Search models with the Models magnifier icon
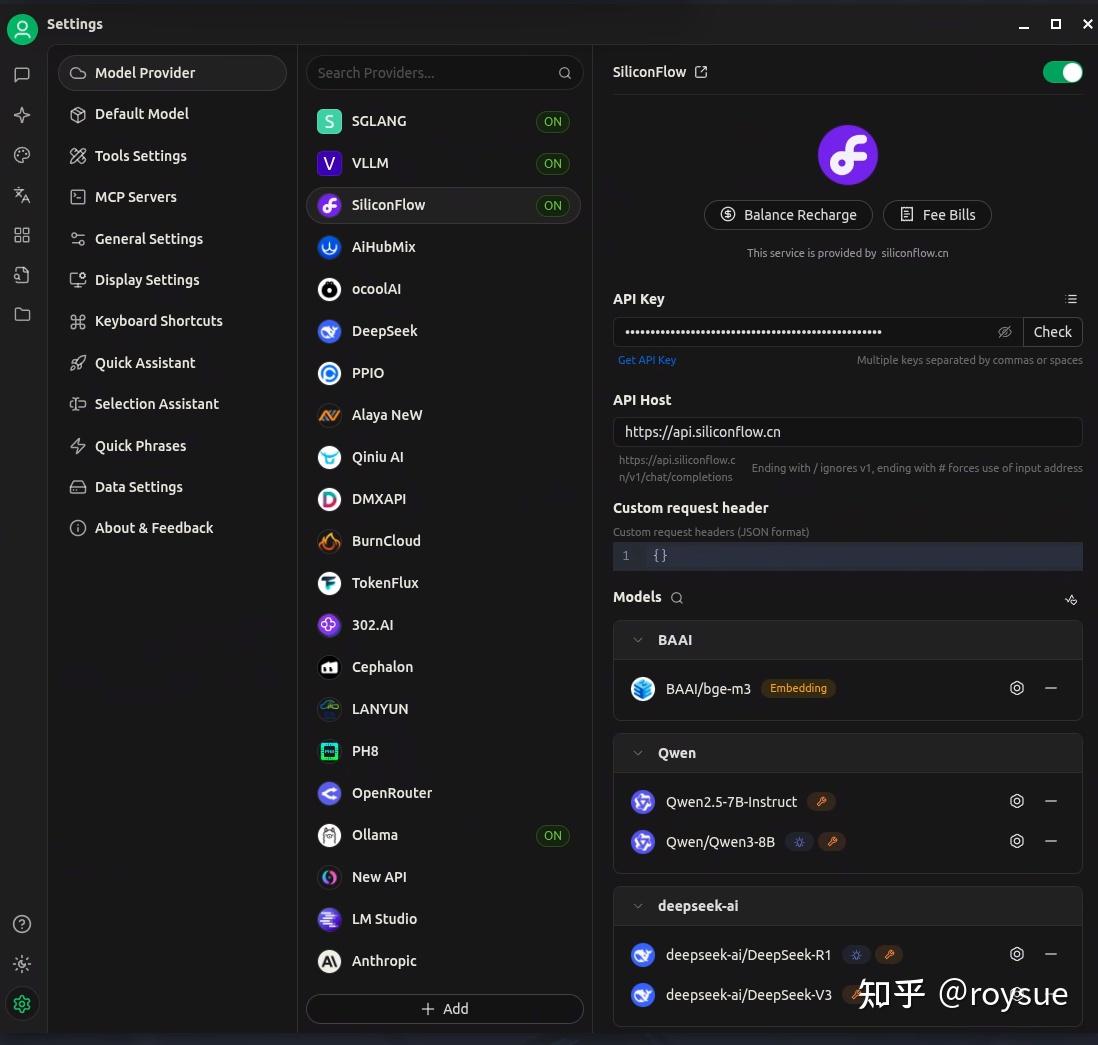1098x1045 pixels. (676, 597)
